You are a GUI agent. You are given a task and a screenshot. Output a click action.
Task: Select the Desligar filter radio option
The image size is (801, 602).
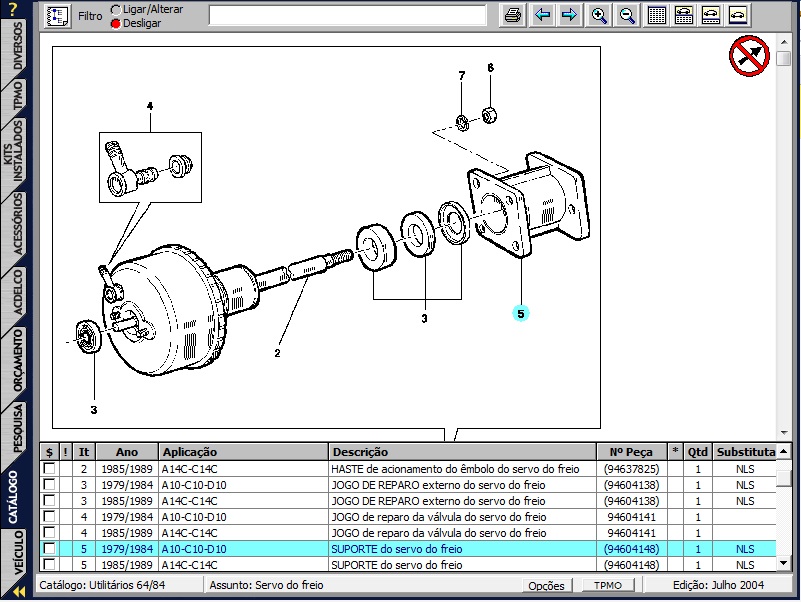tap(116, 23)
